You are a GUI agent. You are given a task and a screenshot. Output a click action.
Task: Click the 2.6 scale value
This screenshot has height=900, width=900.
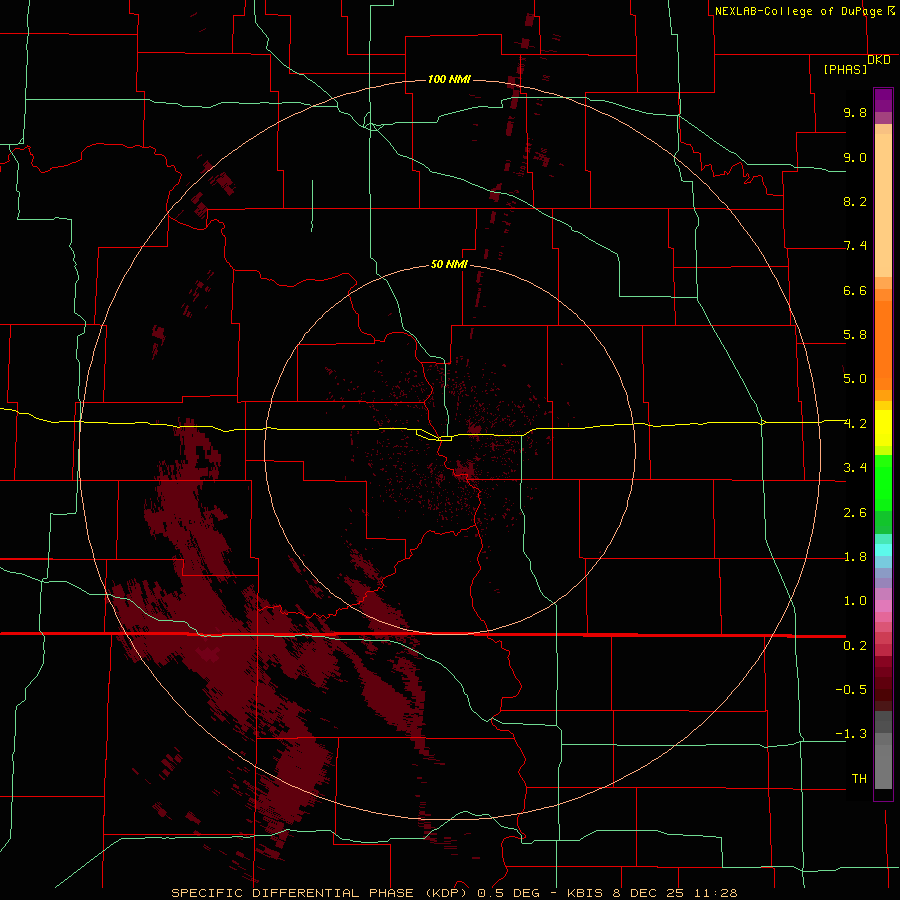click(855, 513)
